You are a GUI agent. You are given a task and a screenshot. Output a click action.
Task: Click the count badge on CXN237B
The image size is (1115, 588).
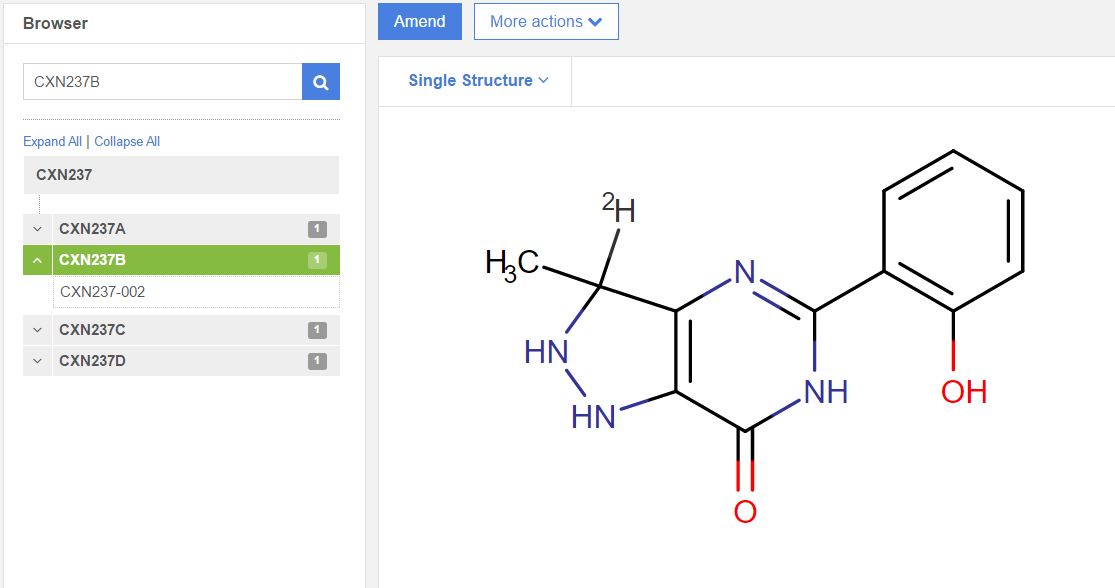317,261
